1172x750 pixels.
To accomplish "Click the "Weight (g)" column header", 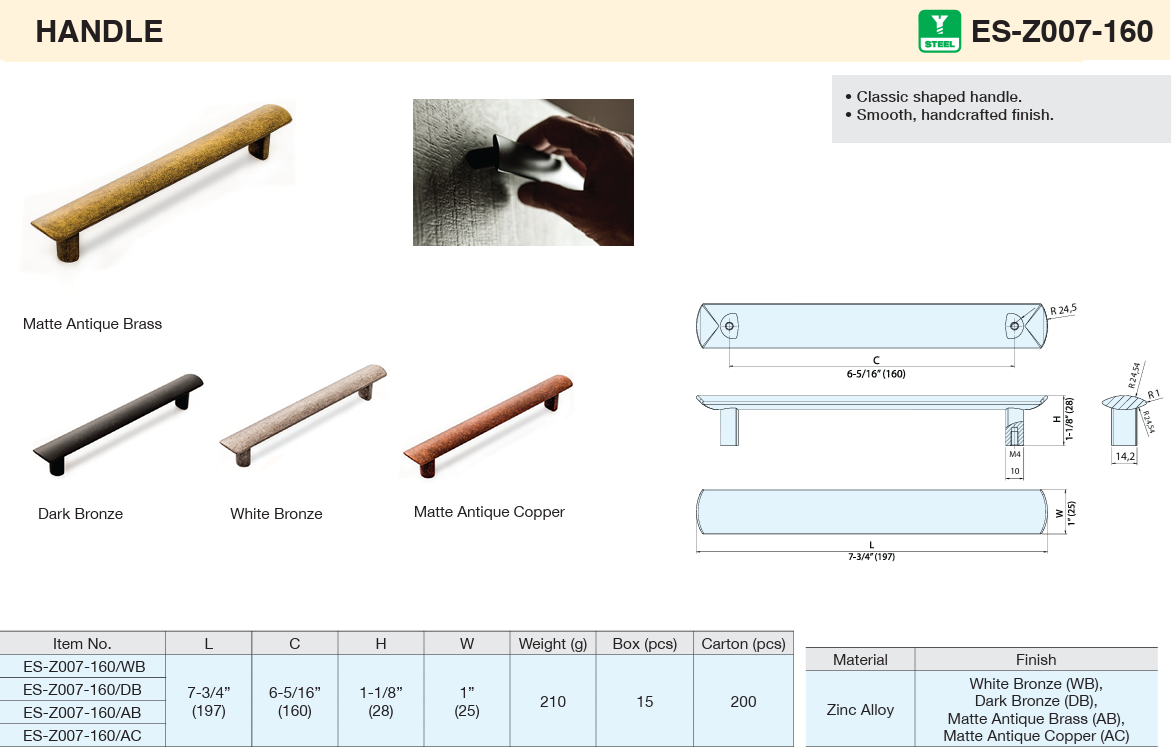I will tap(553, 643).
